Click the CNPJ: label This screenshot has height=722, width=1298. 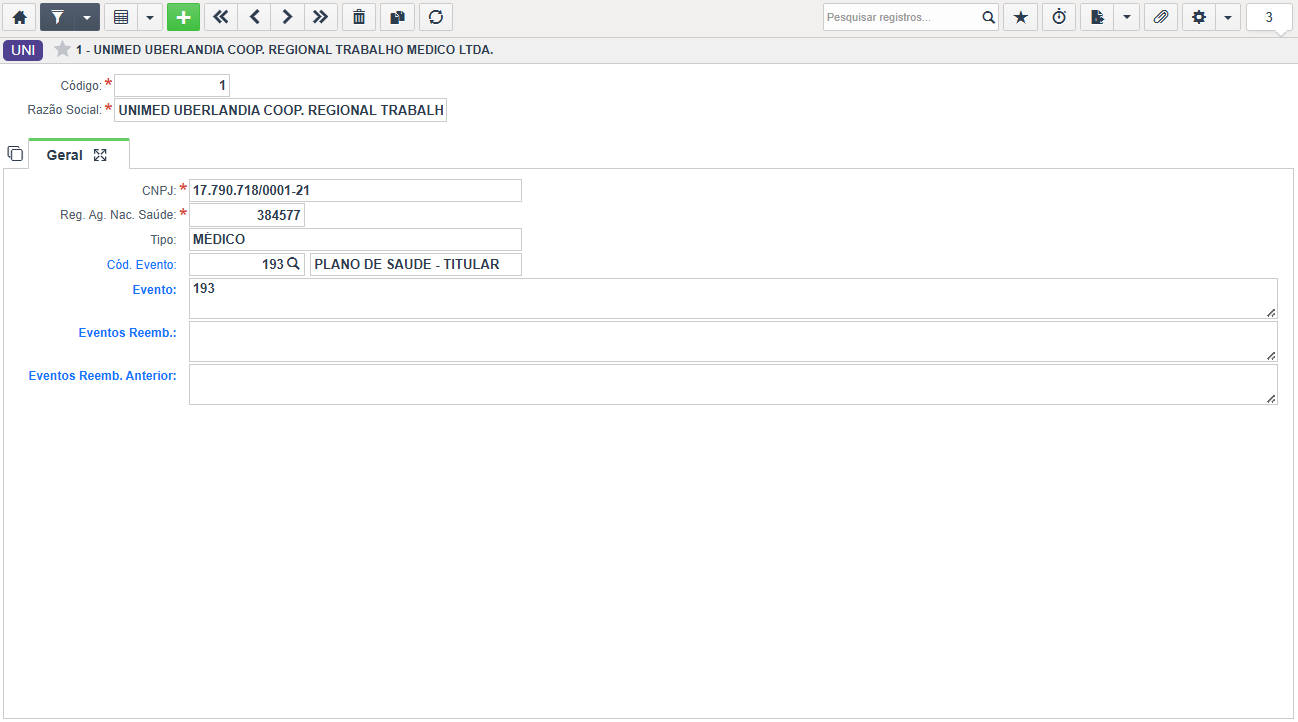tap(159, 190)
